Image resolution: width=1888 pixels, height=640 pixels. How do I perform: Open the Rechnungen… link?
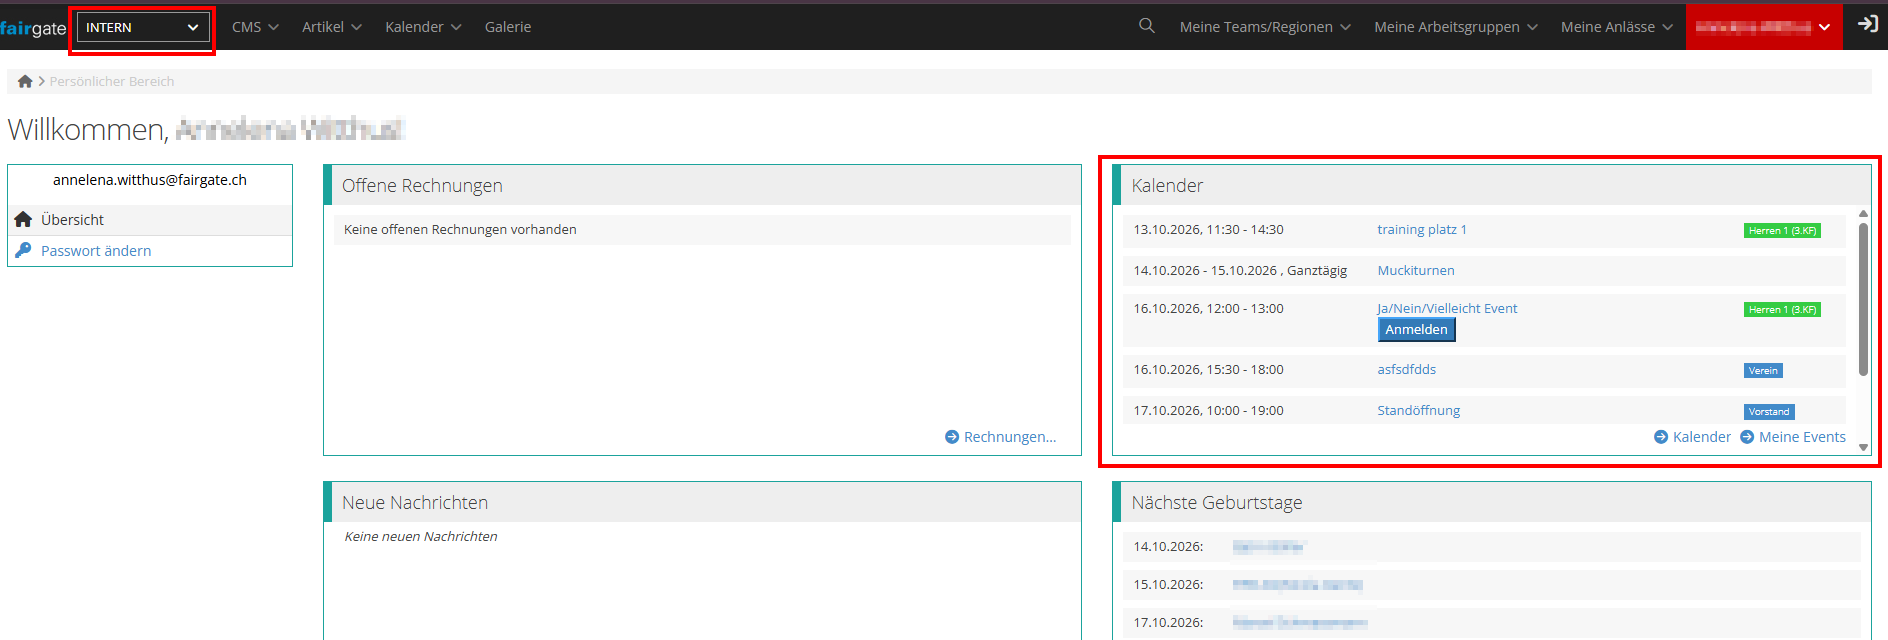click(1010, 437)
